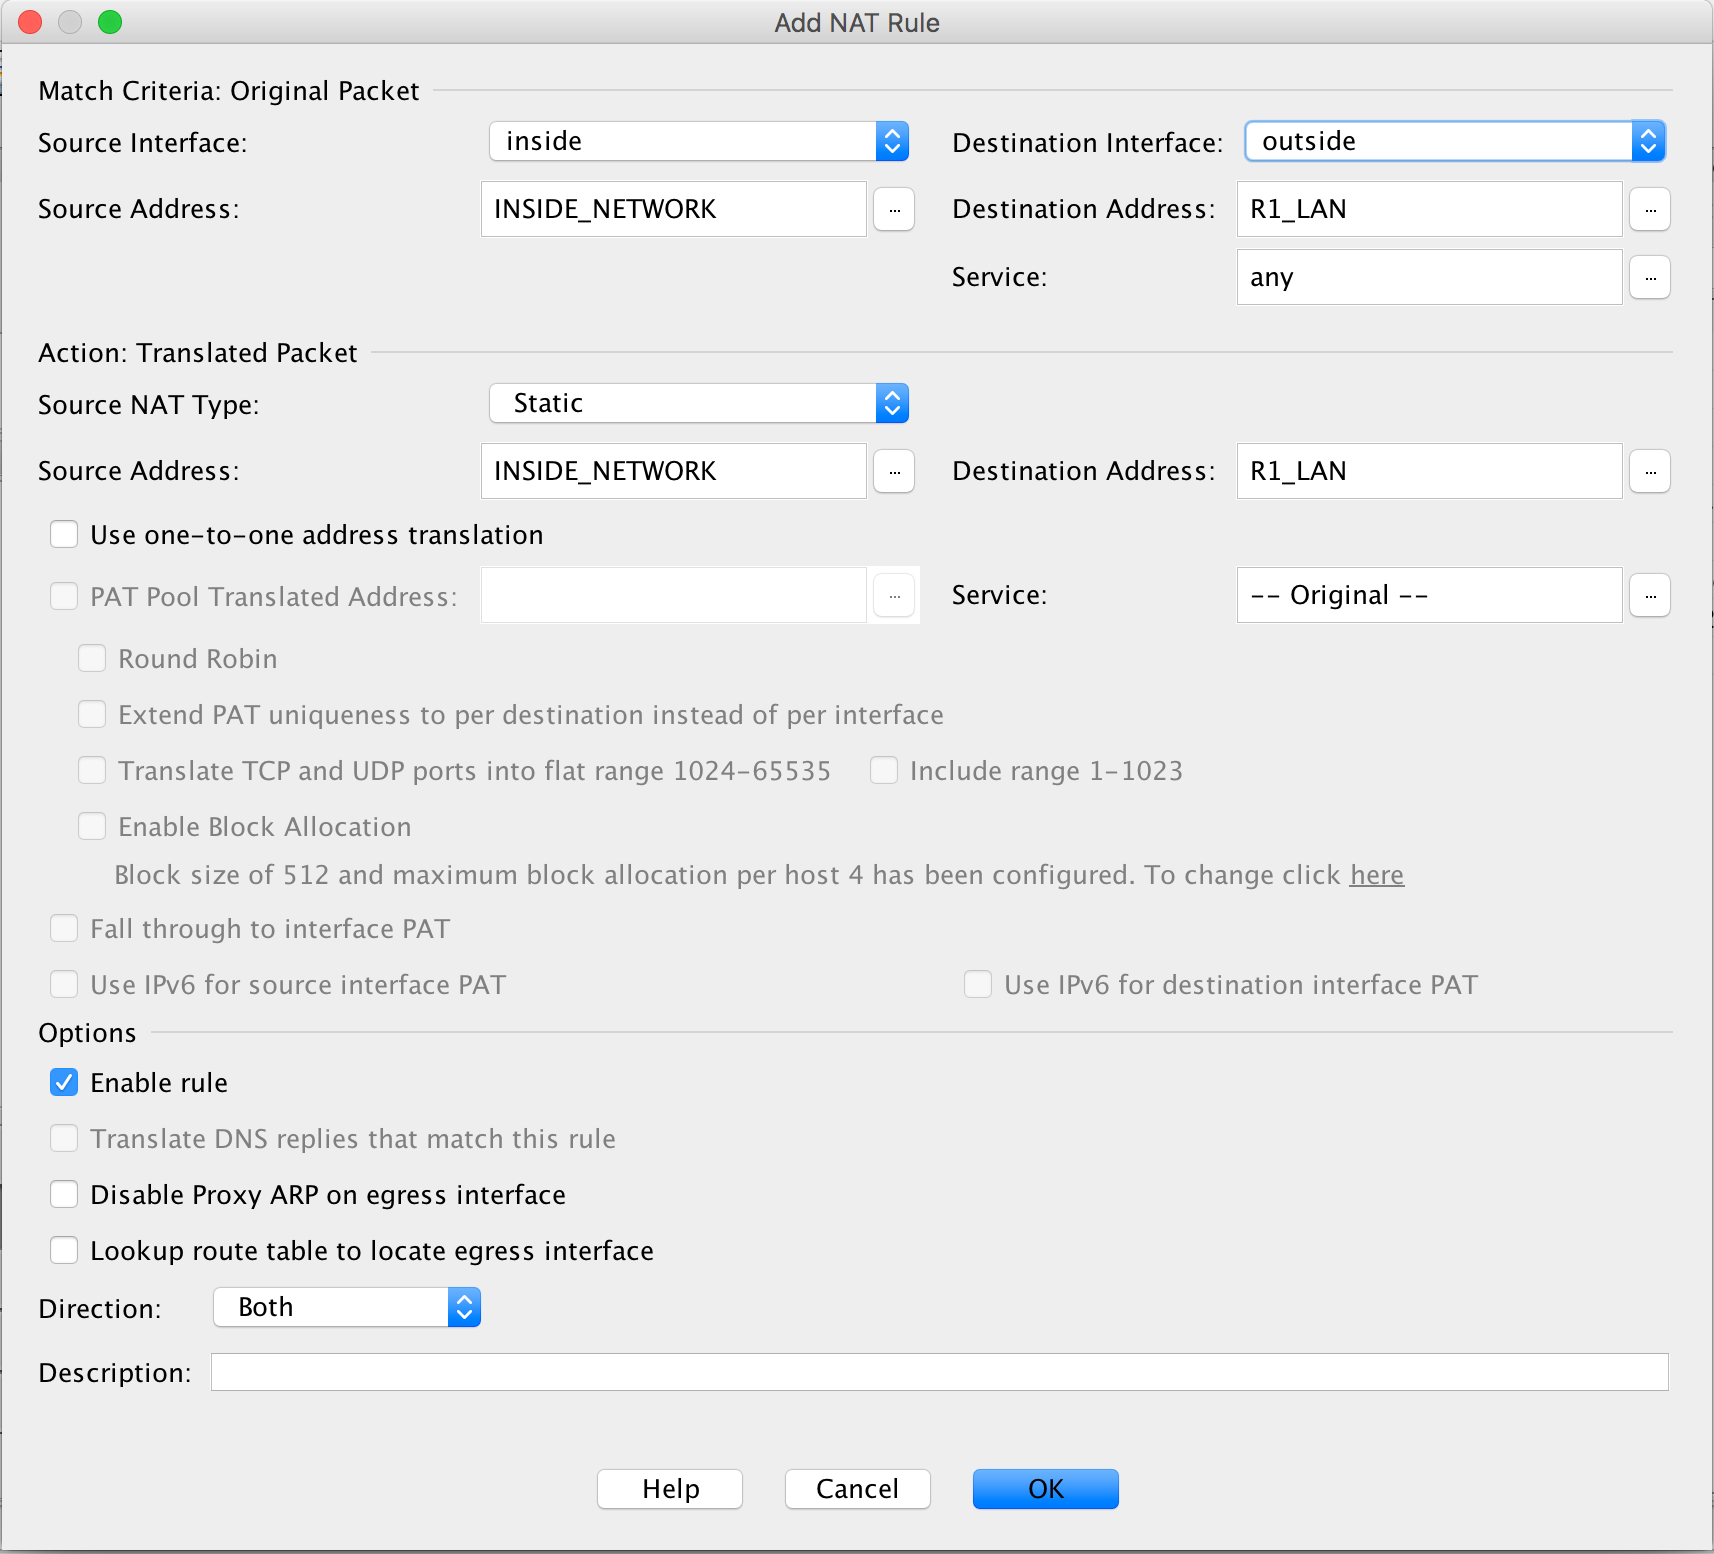The height and width of the screenshot is (1554, 1714).
Task: Open the Source Interface dropdown
Action: coord(698,142)
